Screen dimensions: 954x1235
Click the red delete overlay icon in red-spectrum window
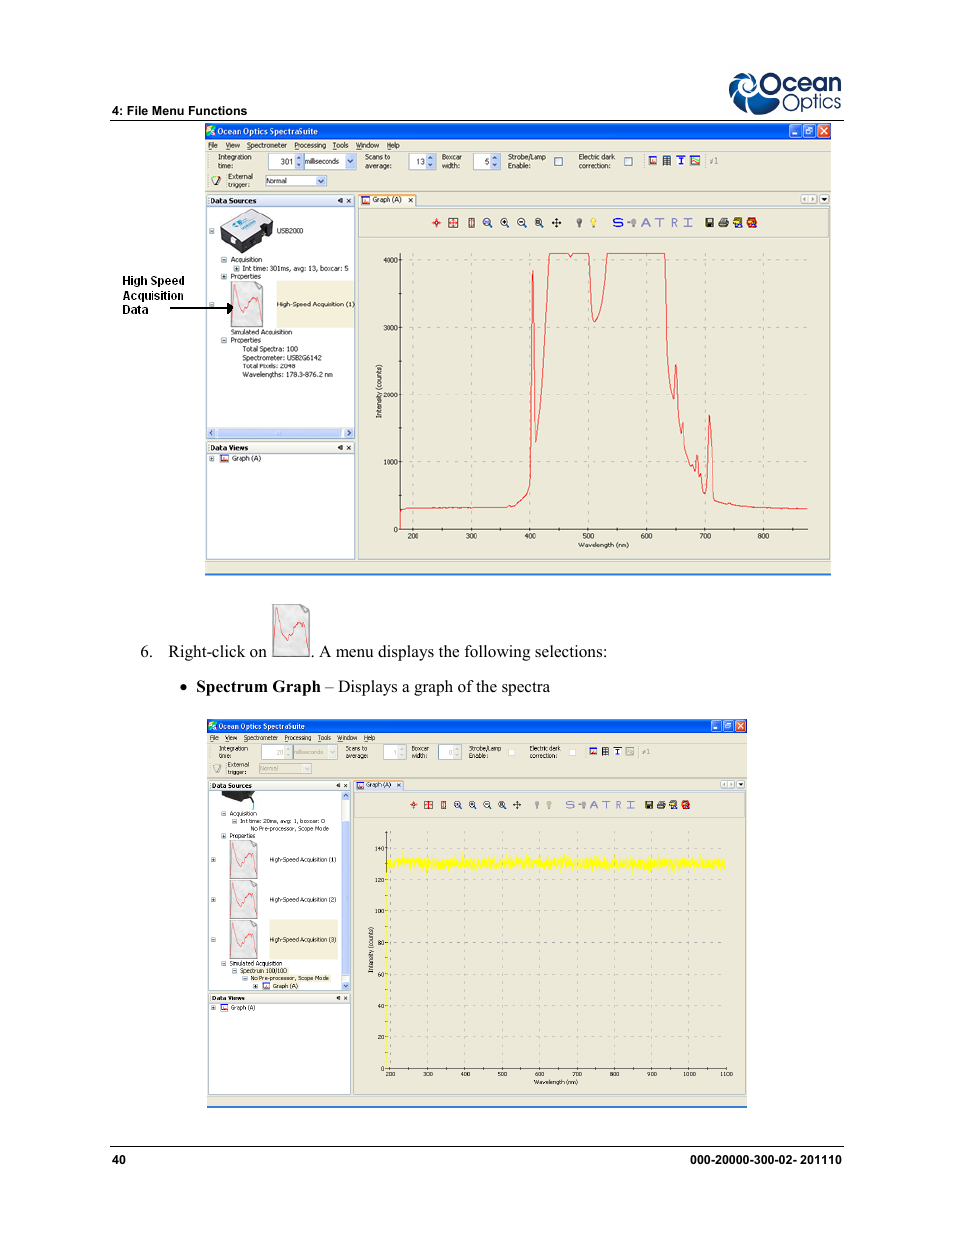click(751, 223)
